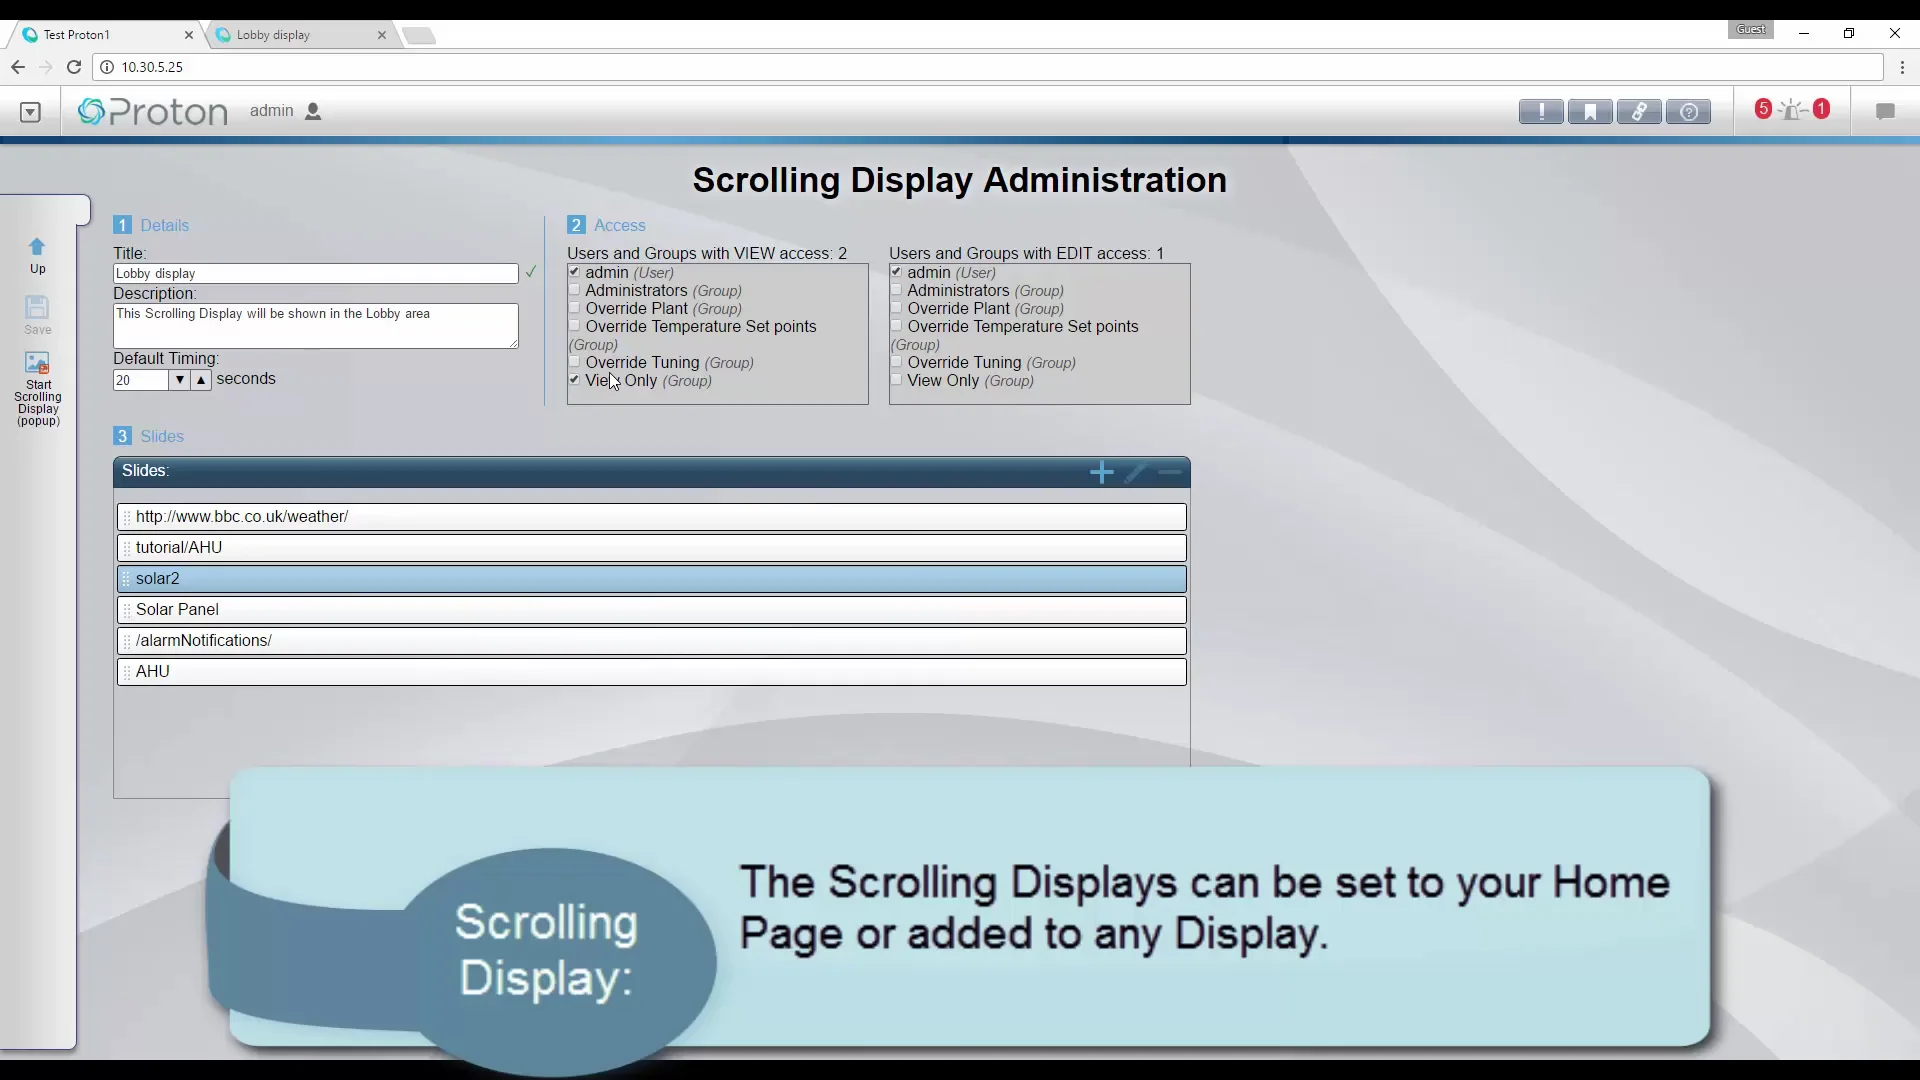This screenshot has height=1080, width=1920.
Task: Check Override Plant under EDIT access
Action: [x=897, y=307]
